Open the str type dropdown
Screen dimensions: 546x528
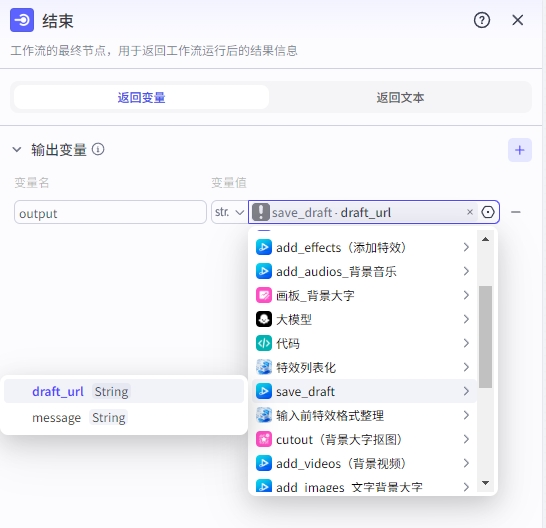229,212
